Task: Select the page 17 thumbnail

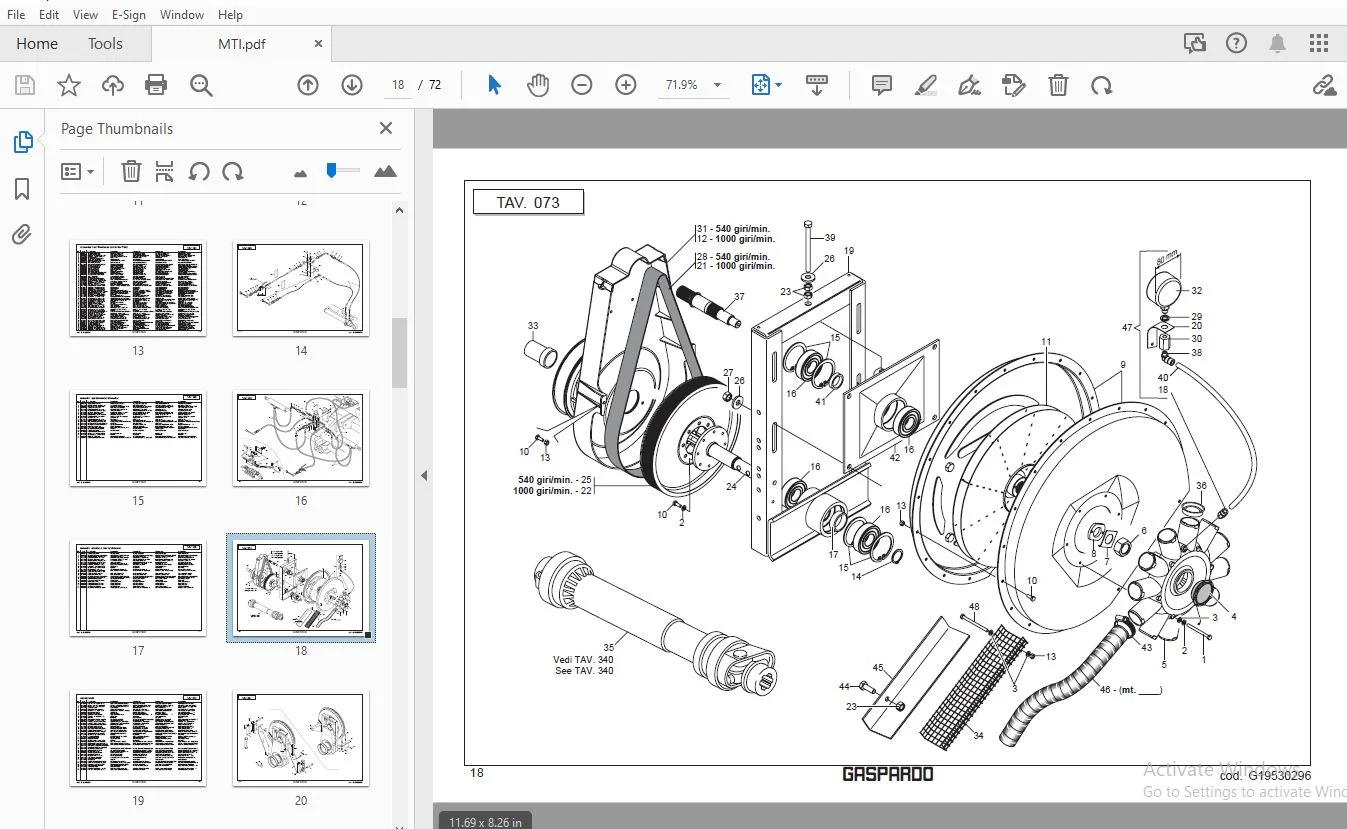Action: pyautogui.click(x=138, y=588)
